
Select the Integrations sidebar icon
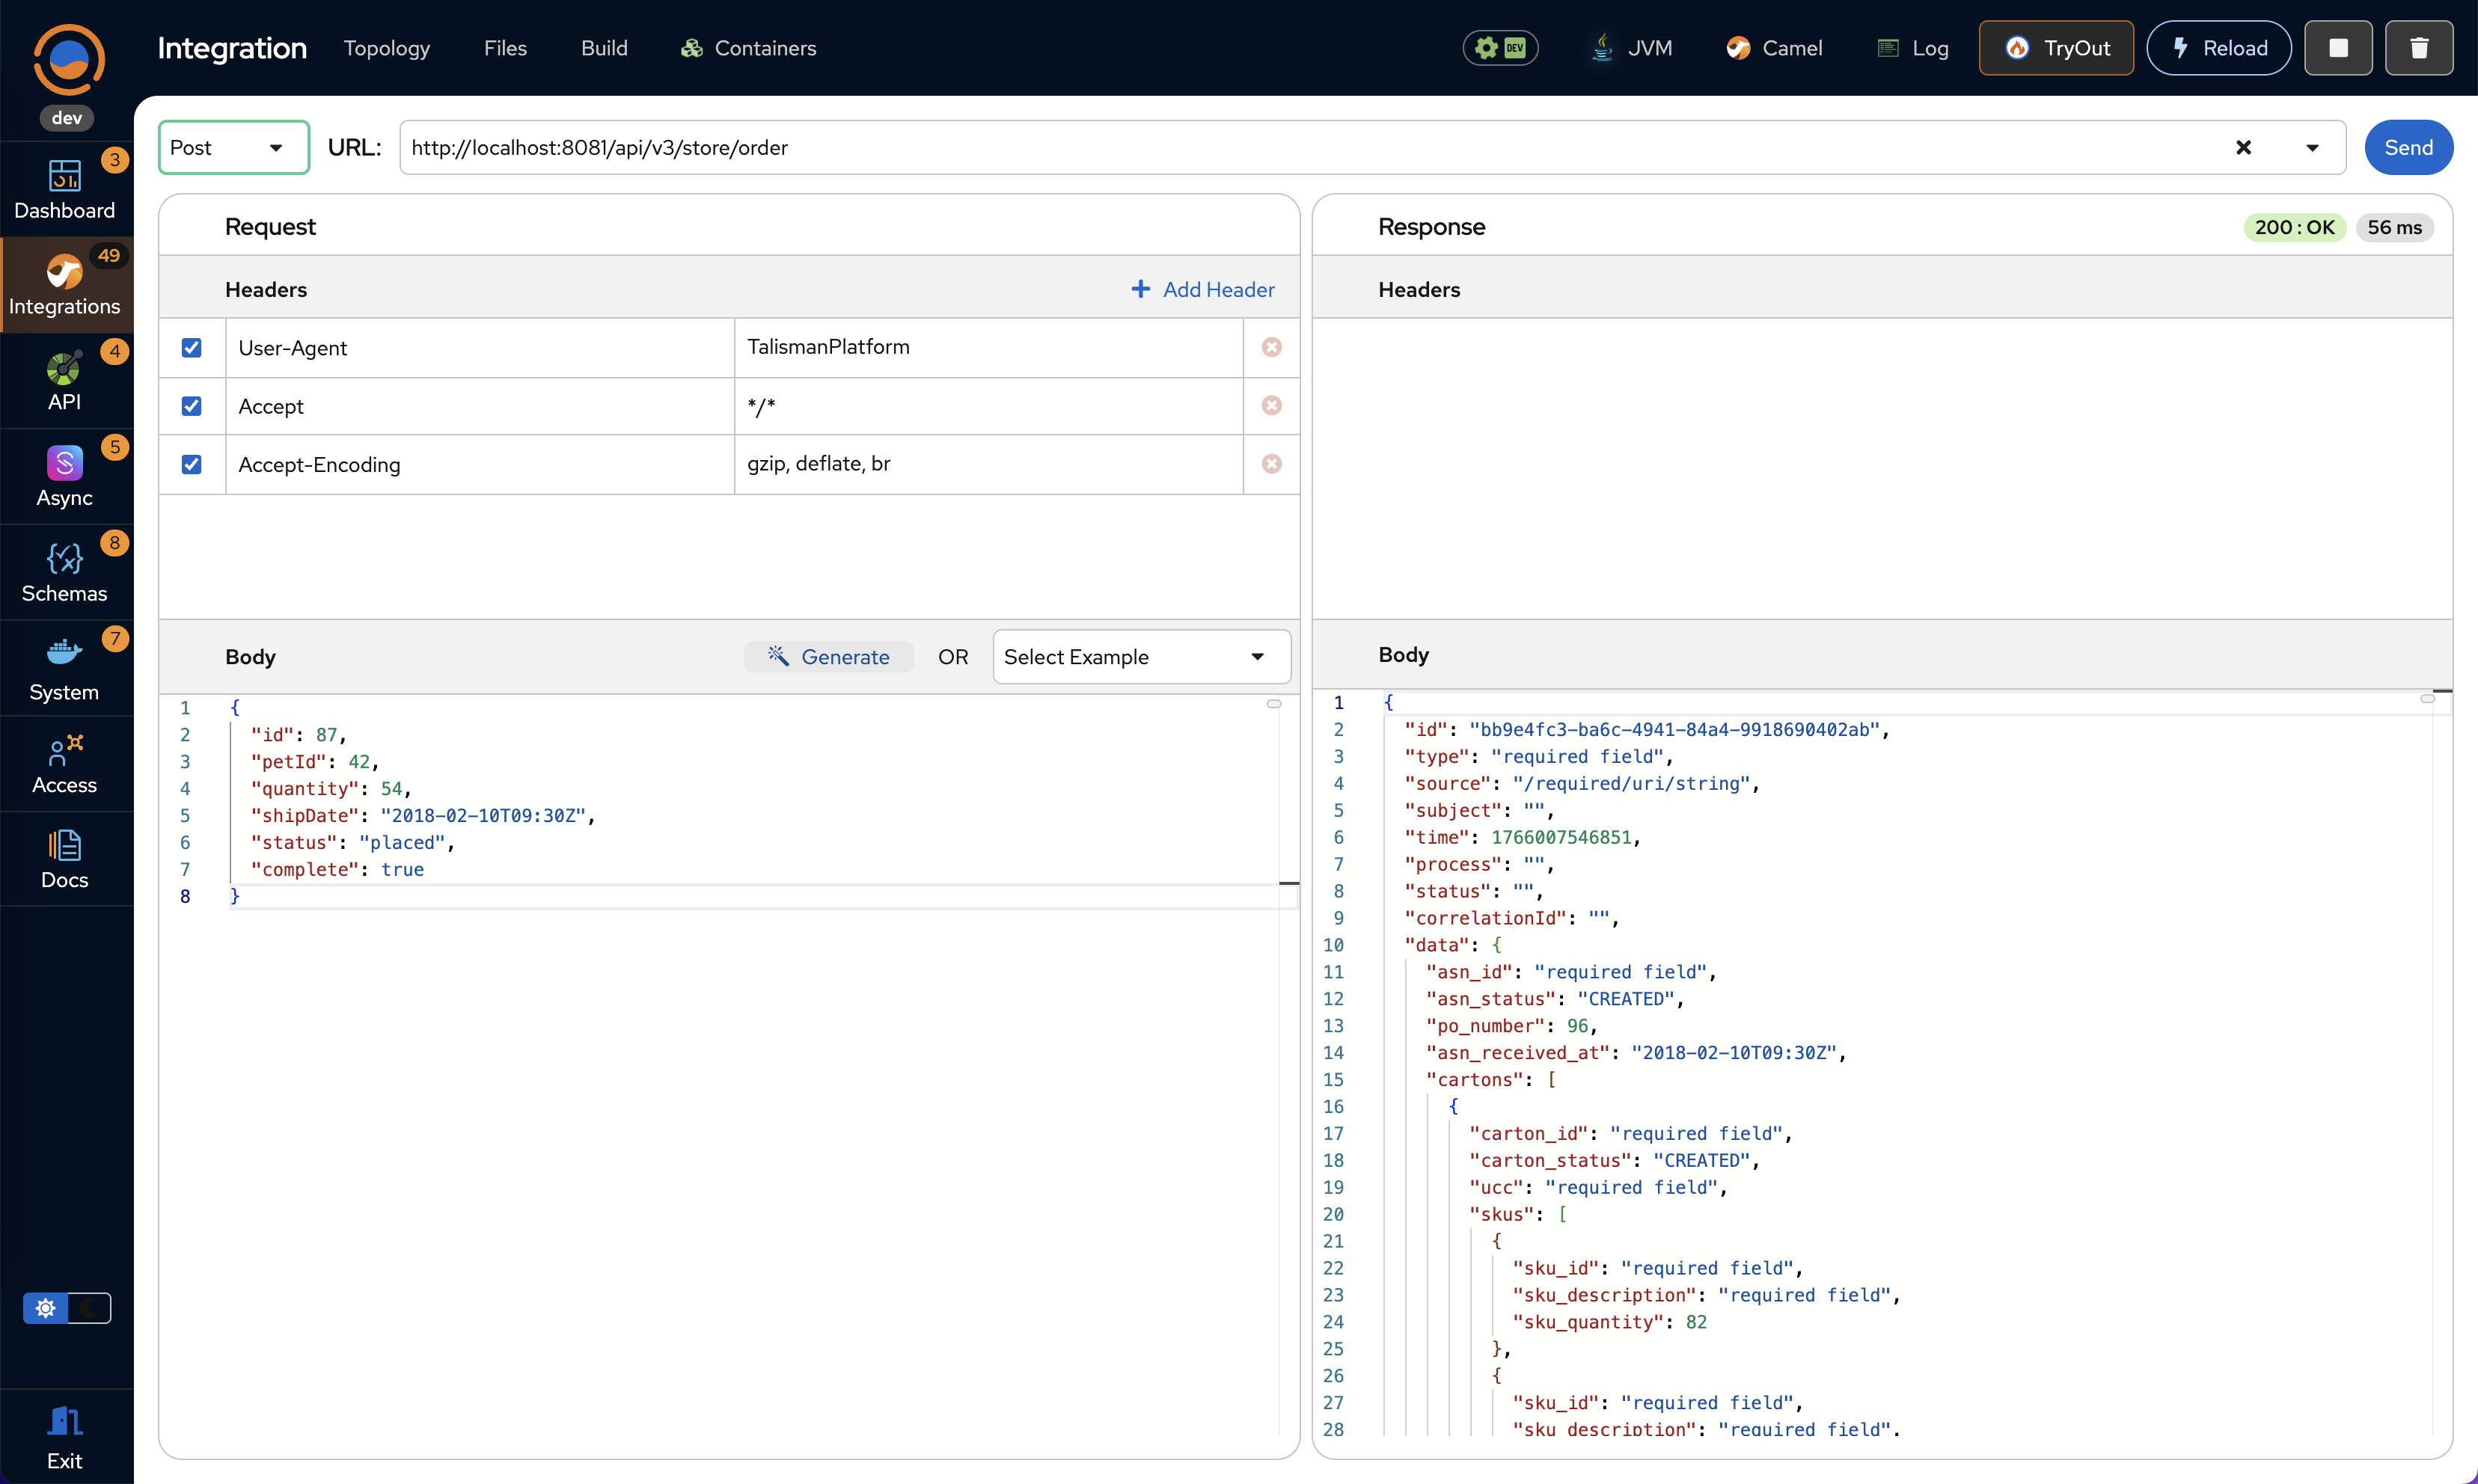click(x=65, y=283)
